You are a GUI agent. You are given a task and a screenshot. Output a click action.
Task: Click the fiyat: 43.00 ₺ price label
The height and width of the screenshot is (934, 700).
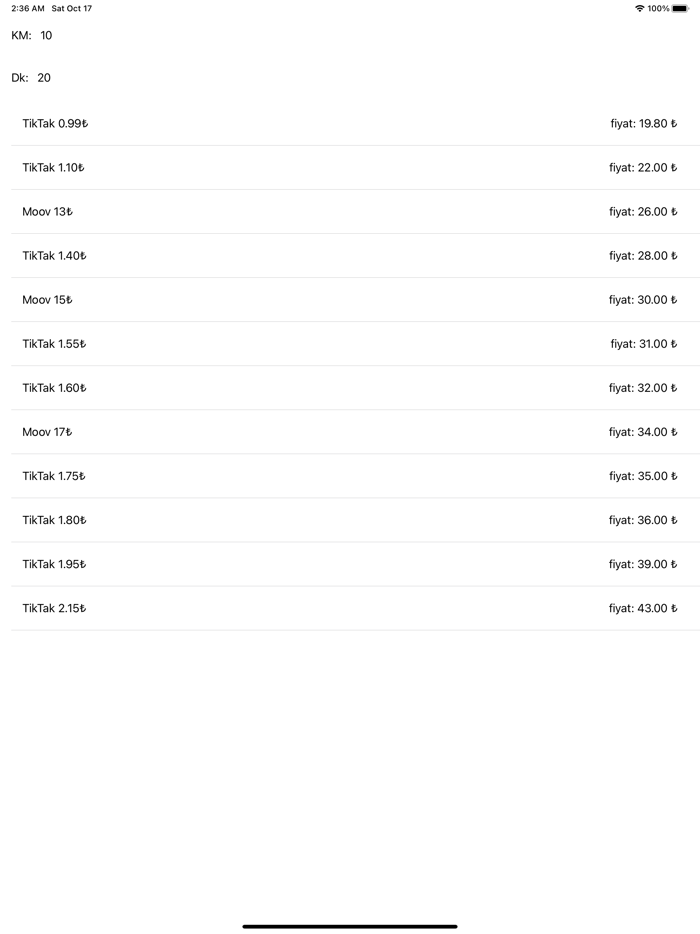coord(643,608)
